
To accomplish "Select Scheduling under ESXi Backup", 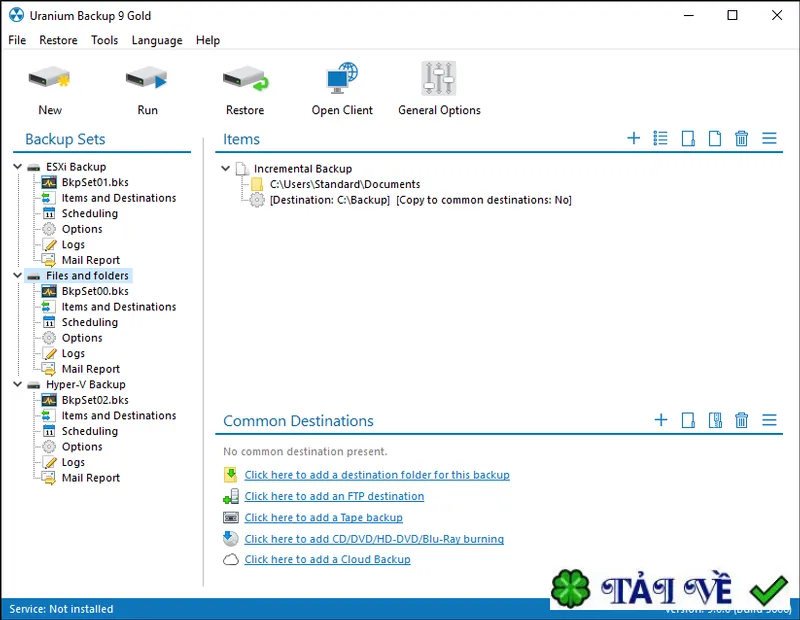I will click(90, 213).
